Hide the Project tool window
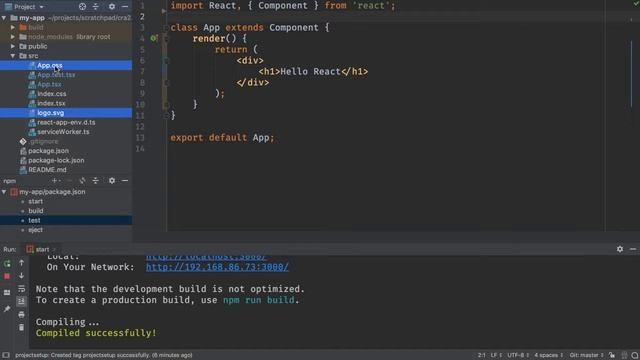The width and height of the screenshot is (640, 360). click(125, 7)
